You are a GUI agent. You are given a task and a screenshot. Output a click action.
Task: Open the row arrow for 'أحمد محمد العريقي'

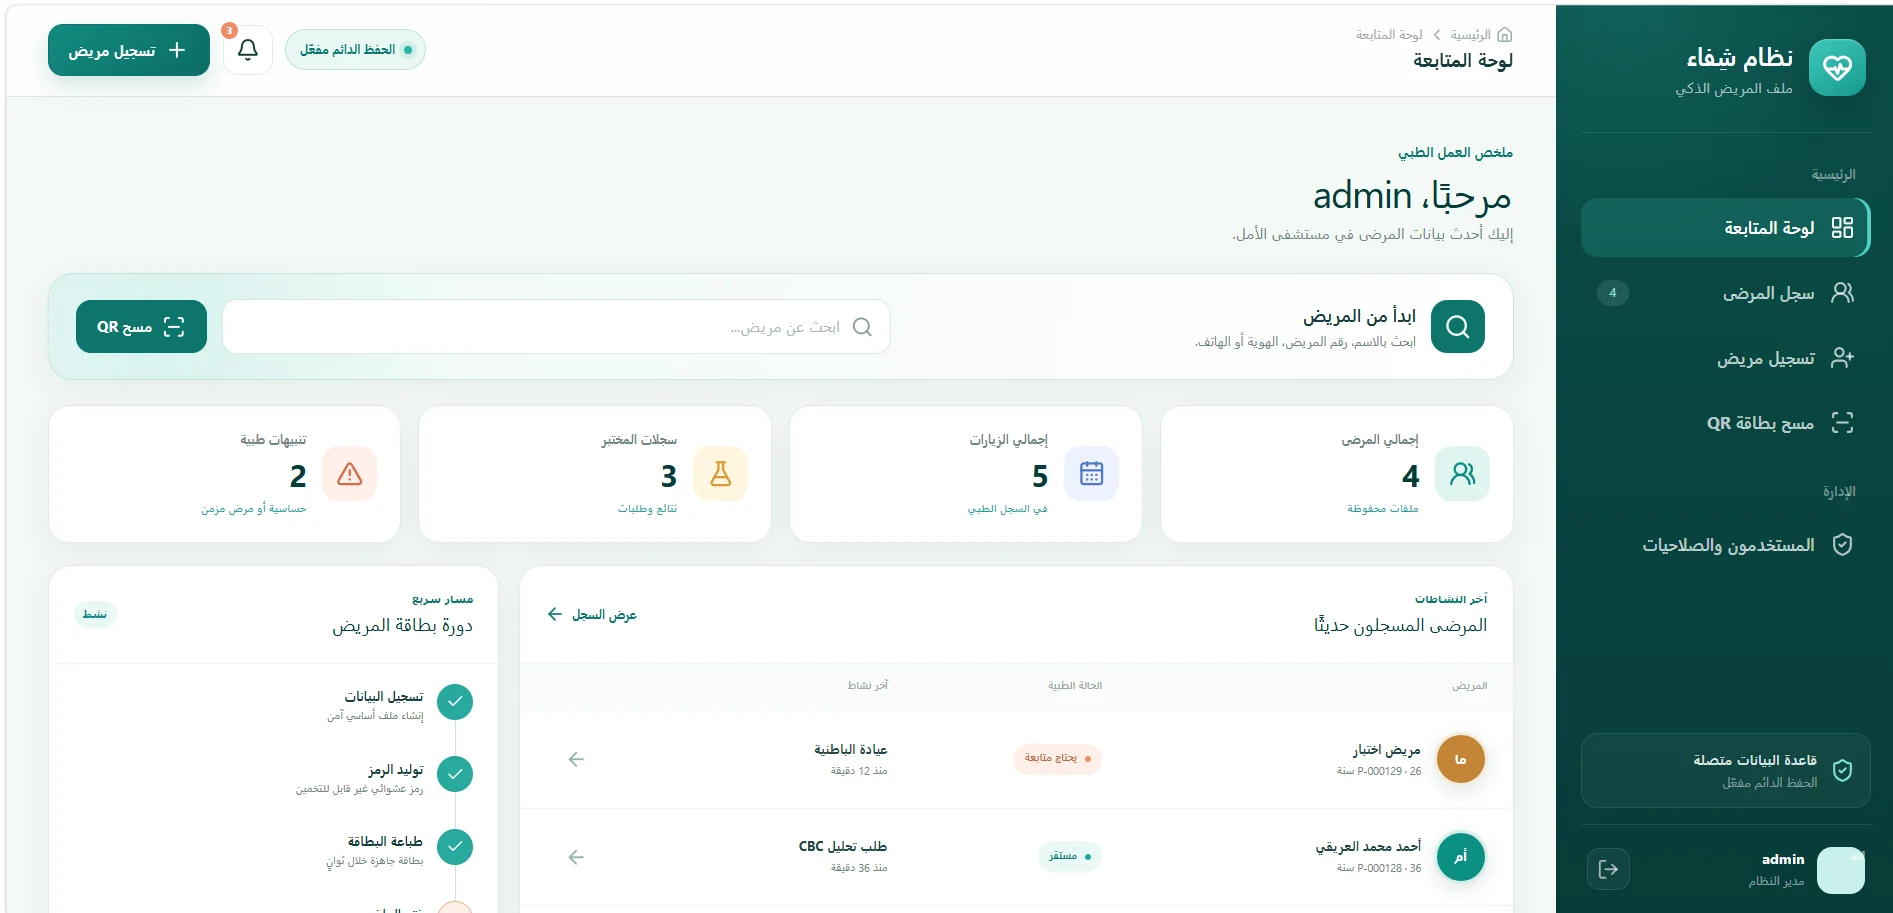576,857
